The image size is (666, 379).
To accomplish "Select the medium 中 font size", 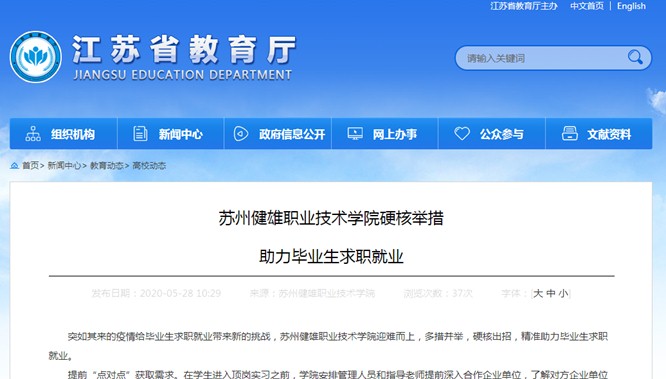I will coord(551,294).
